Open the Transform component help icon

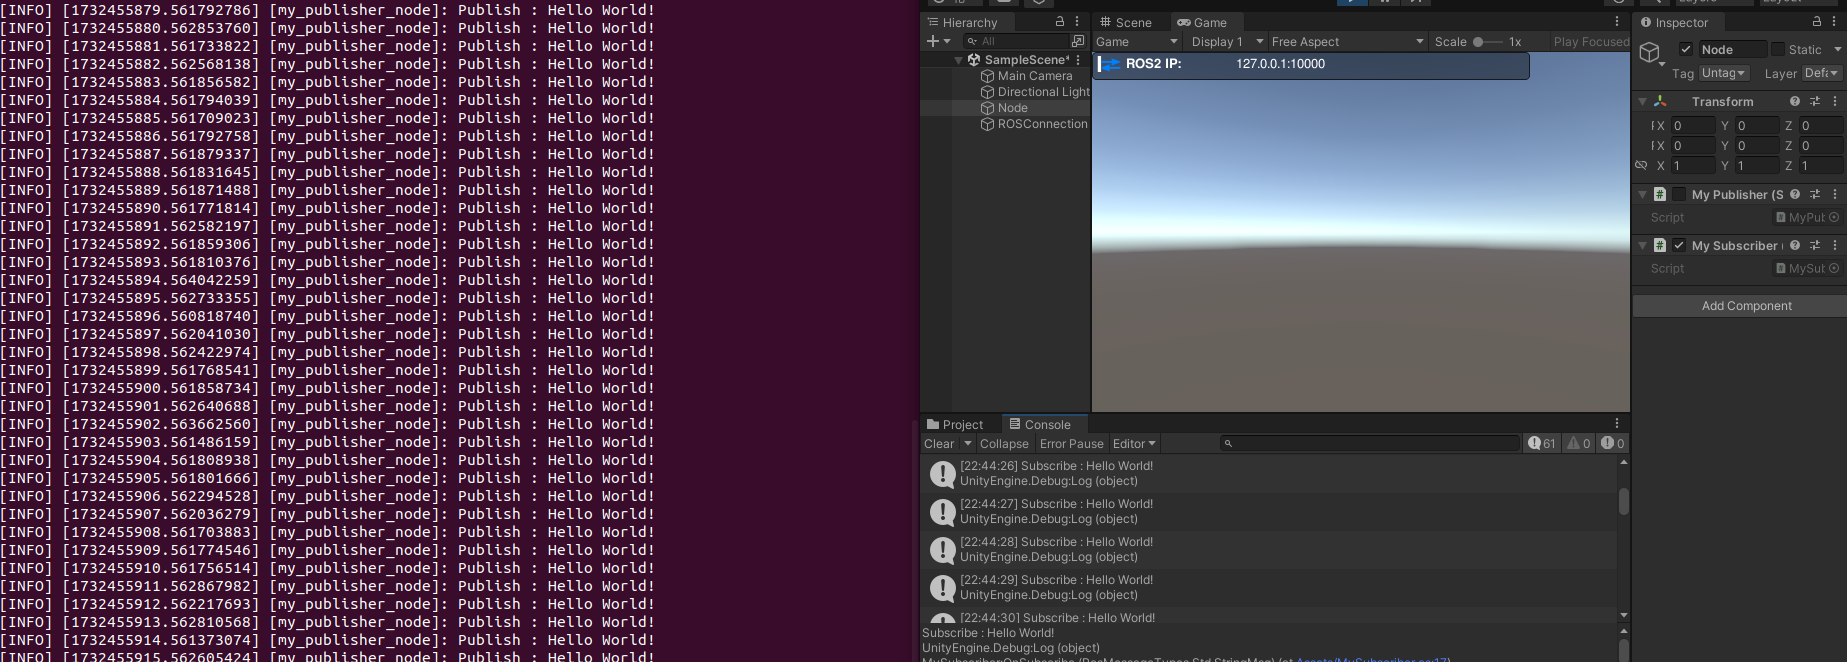pos(1795,101)
